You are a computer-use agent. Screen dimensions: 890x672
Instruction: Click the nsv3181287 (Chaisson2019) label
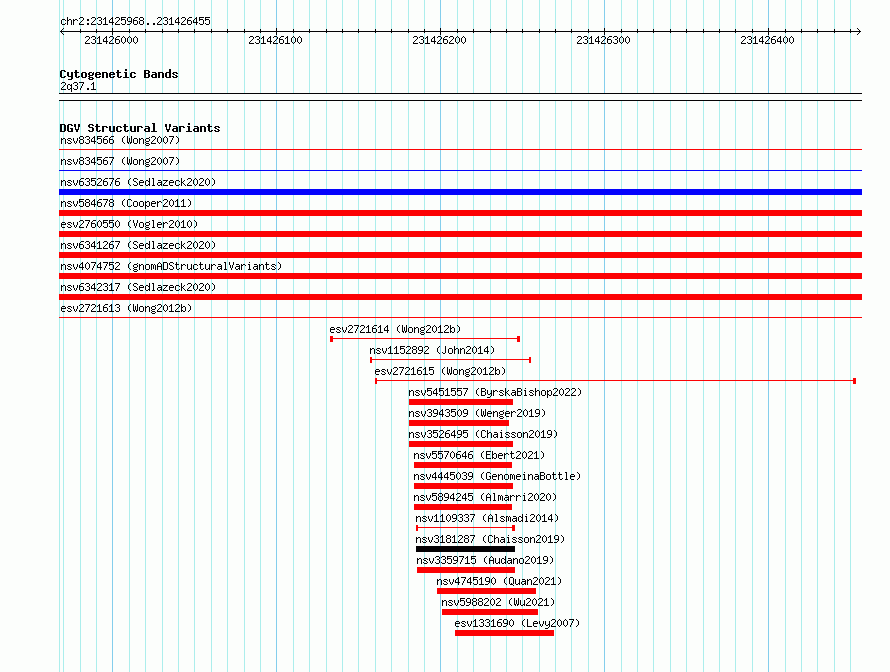pyautogui.click(x=490, y=539)
